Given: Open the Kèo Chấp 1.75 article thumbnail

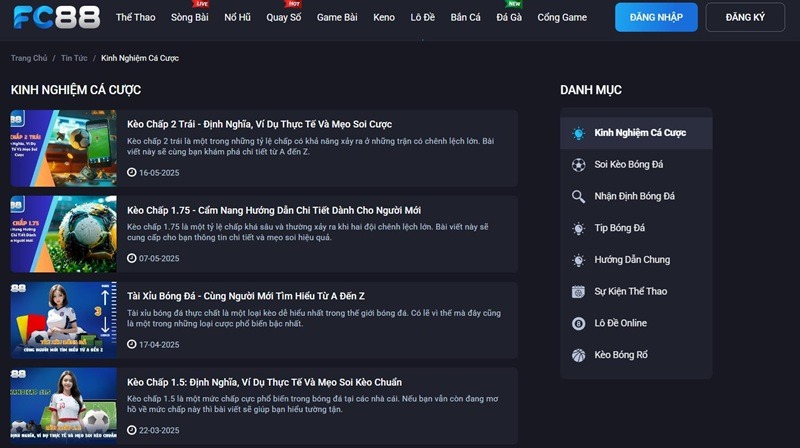Looking at the screenshot, I should coord(64,234).
